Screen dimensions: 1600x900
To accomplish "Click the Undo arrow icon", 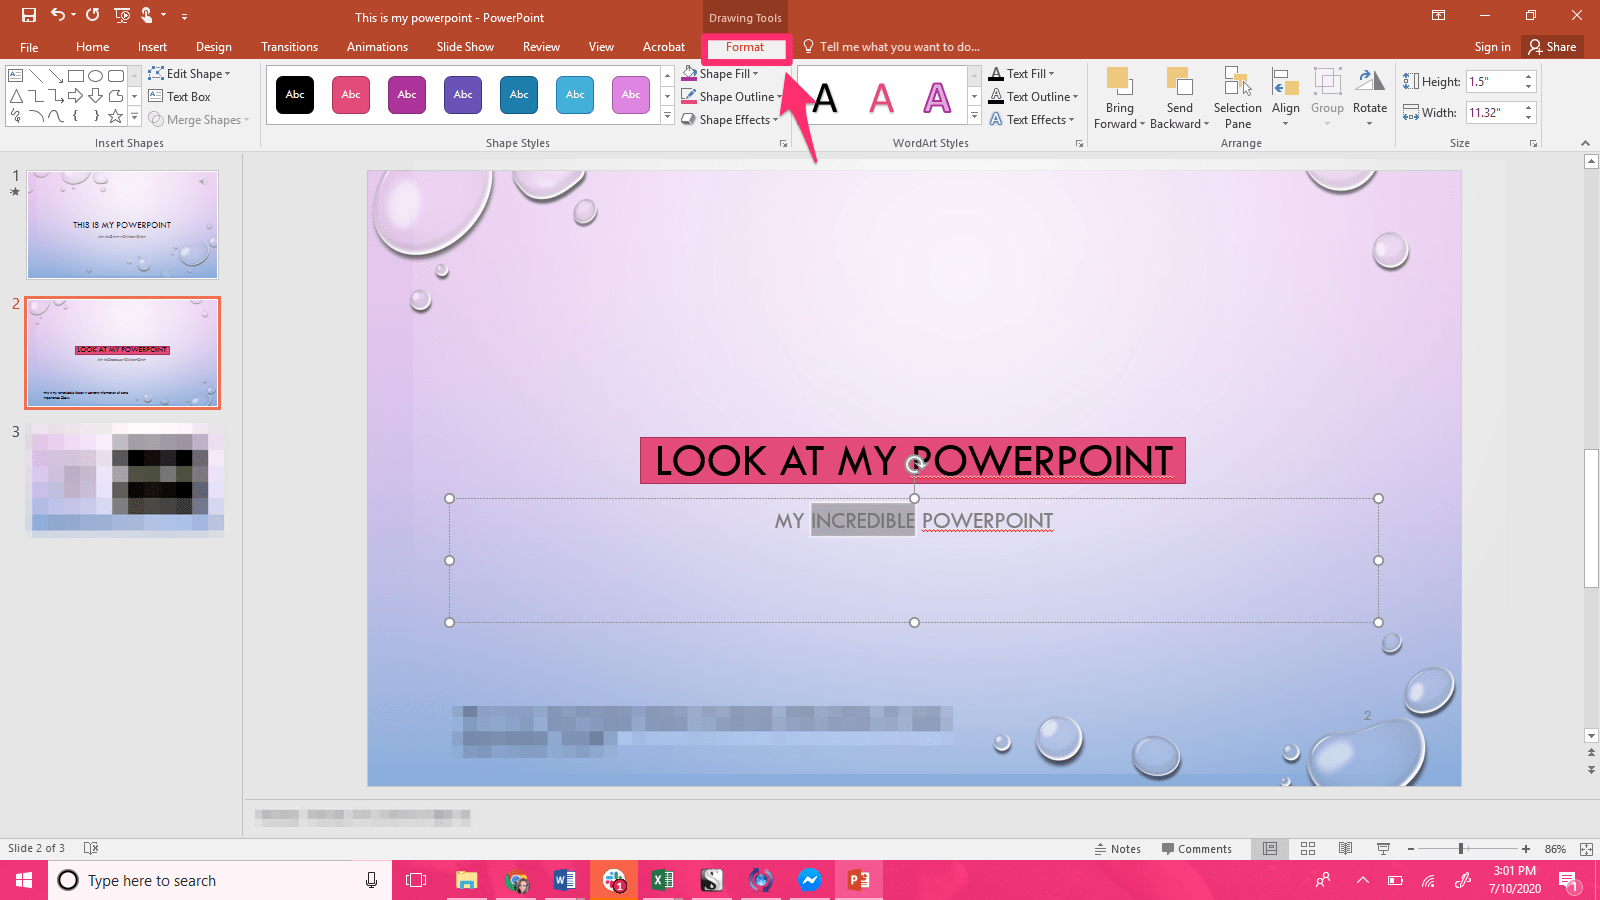I will pyautogui.click(x=58, y=15).
